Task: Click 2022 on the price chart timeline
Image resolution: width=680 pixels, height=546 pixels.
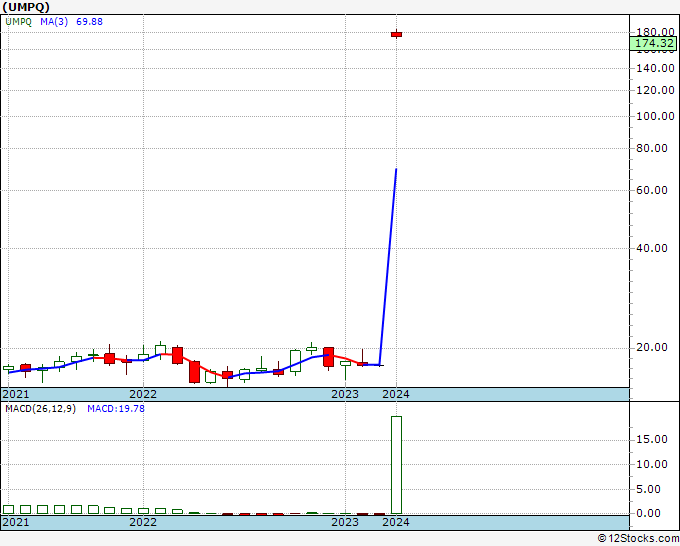Action: click(143, 394)
